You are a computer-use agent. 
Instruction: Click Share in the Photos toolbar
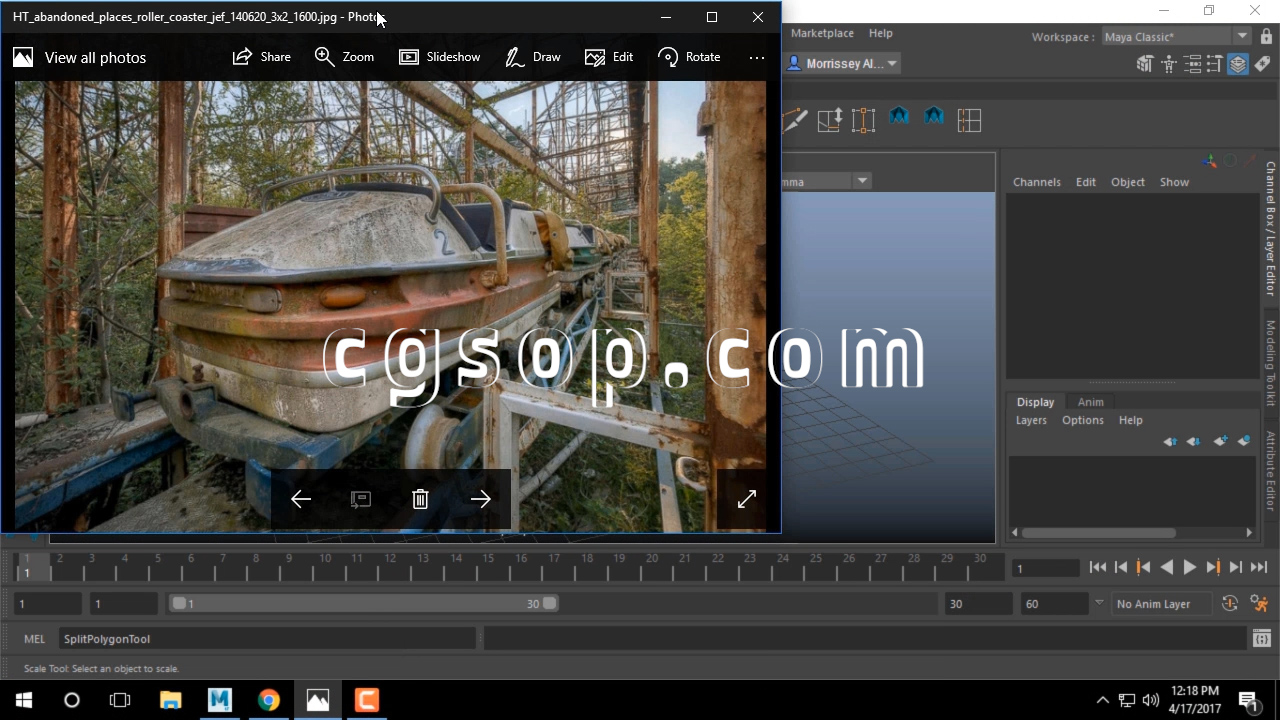pos(262,57)
